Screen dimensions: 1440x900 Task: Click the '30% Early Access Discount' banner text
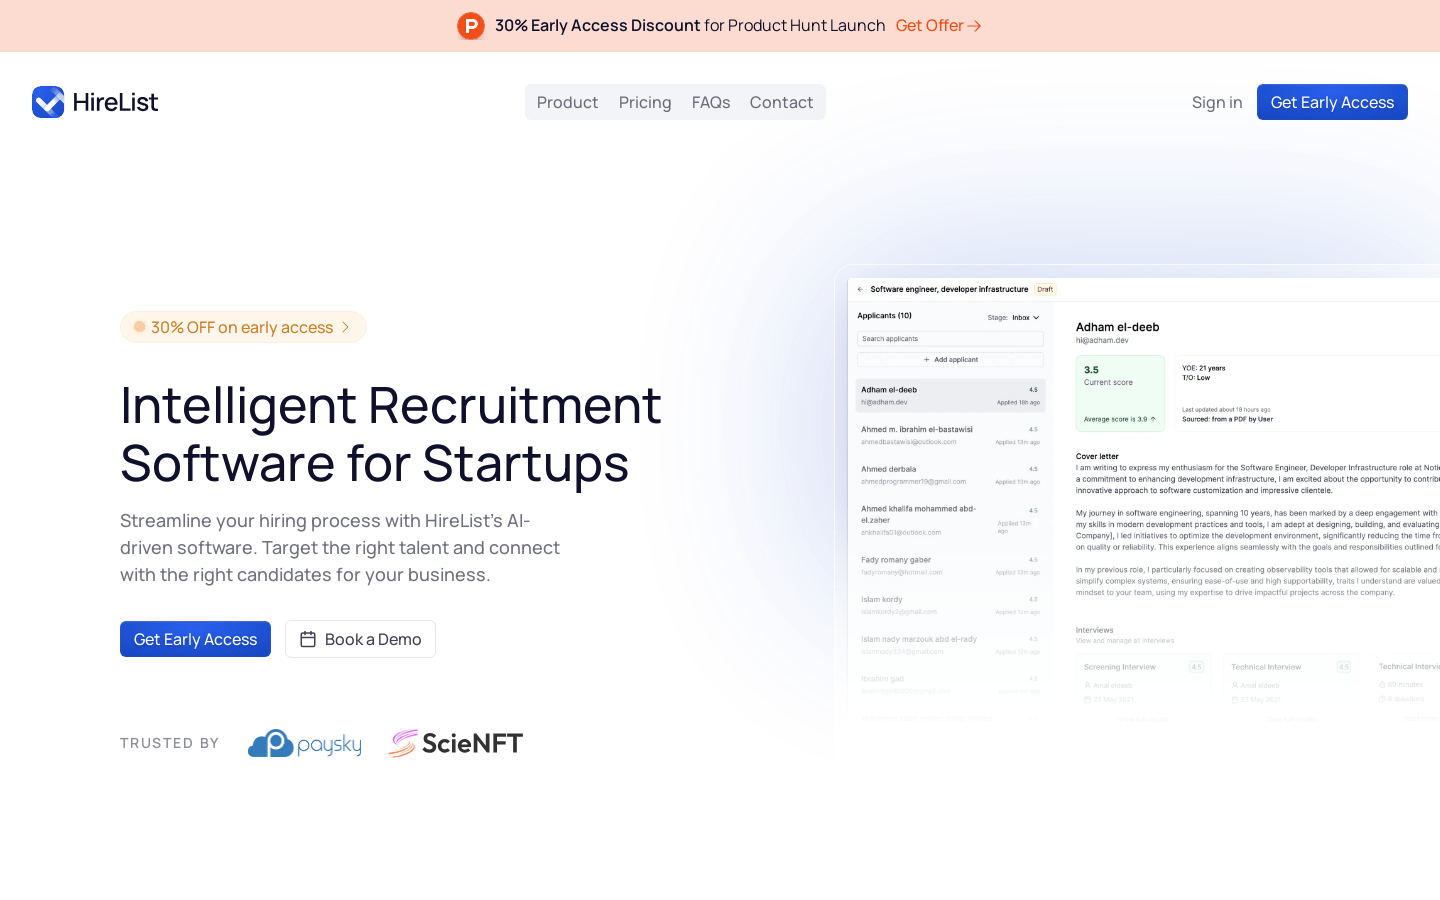tap(597, 26)
